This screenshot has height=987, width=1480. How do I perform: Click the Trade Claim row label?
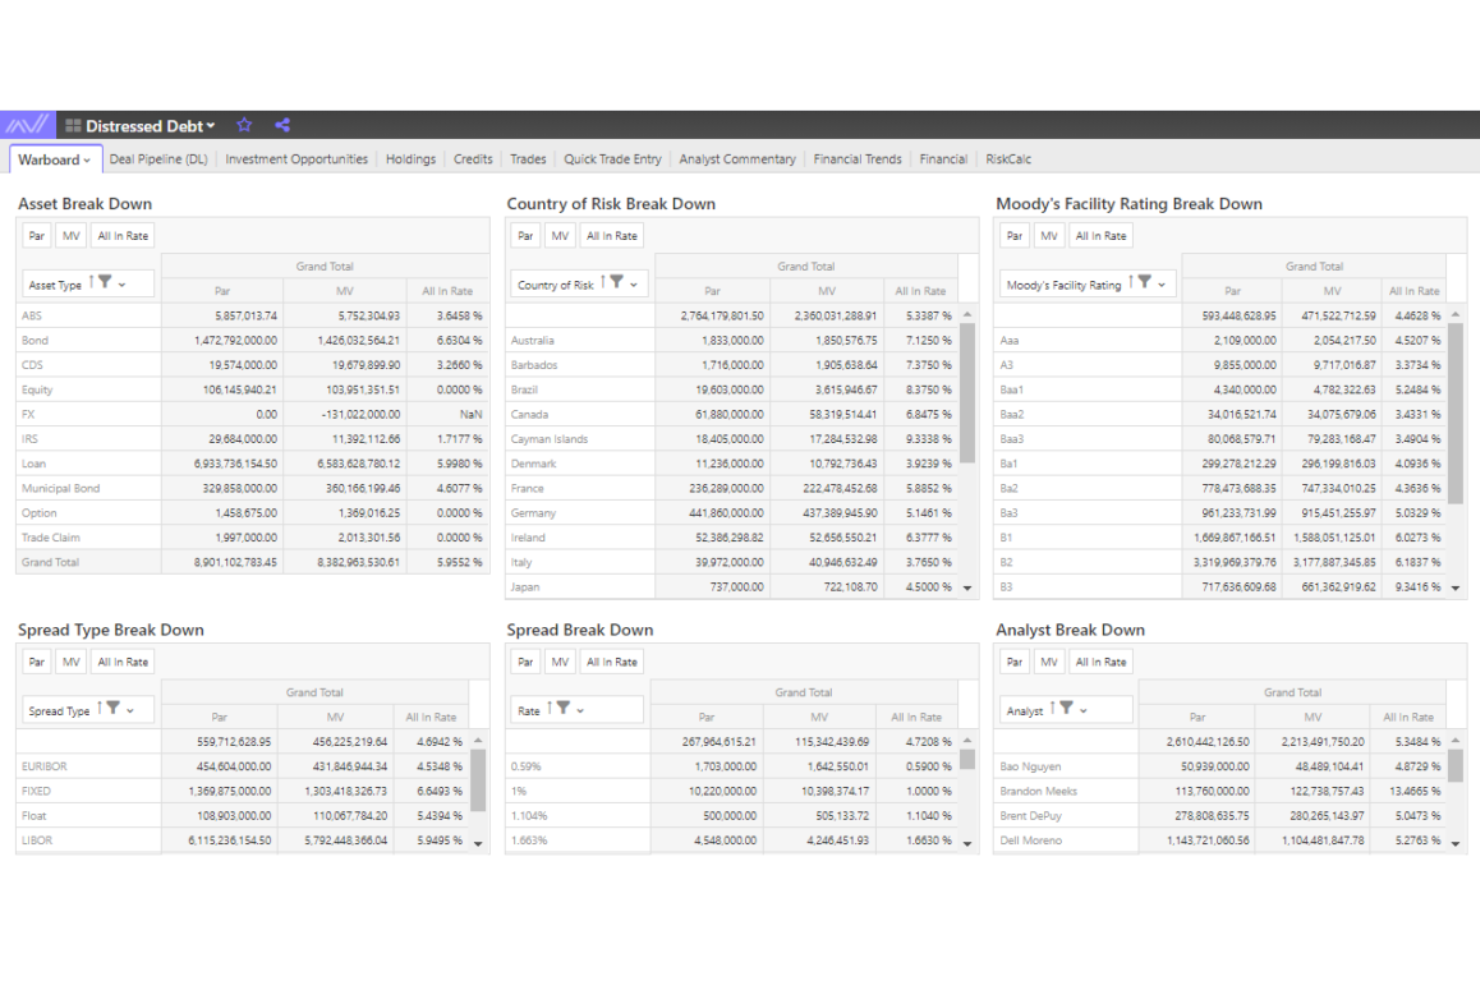[x=50, y=537]
